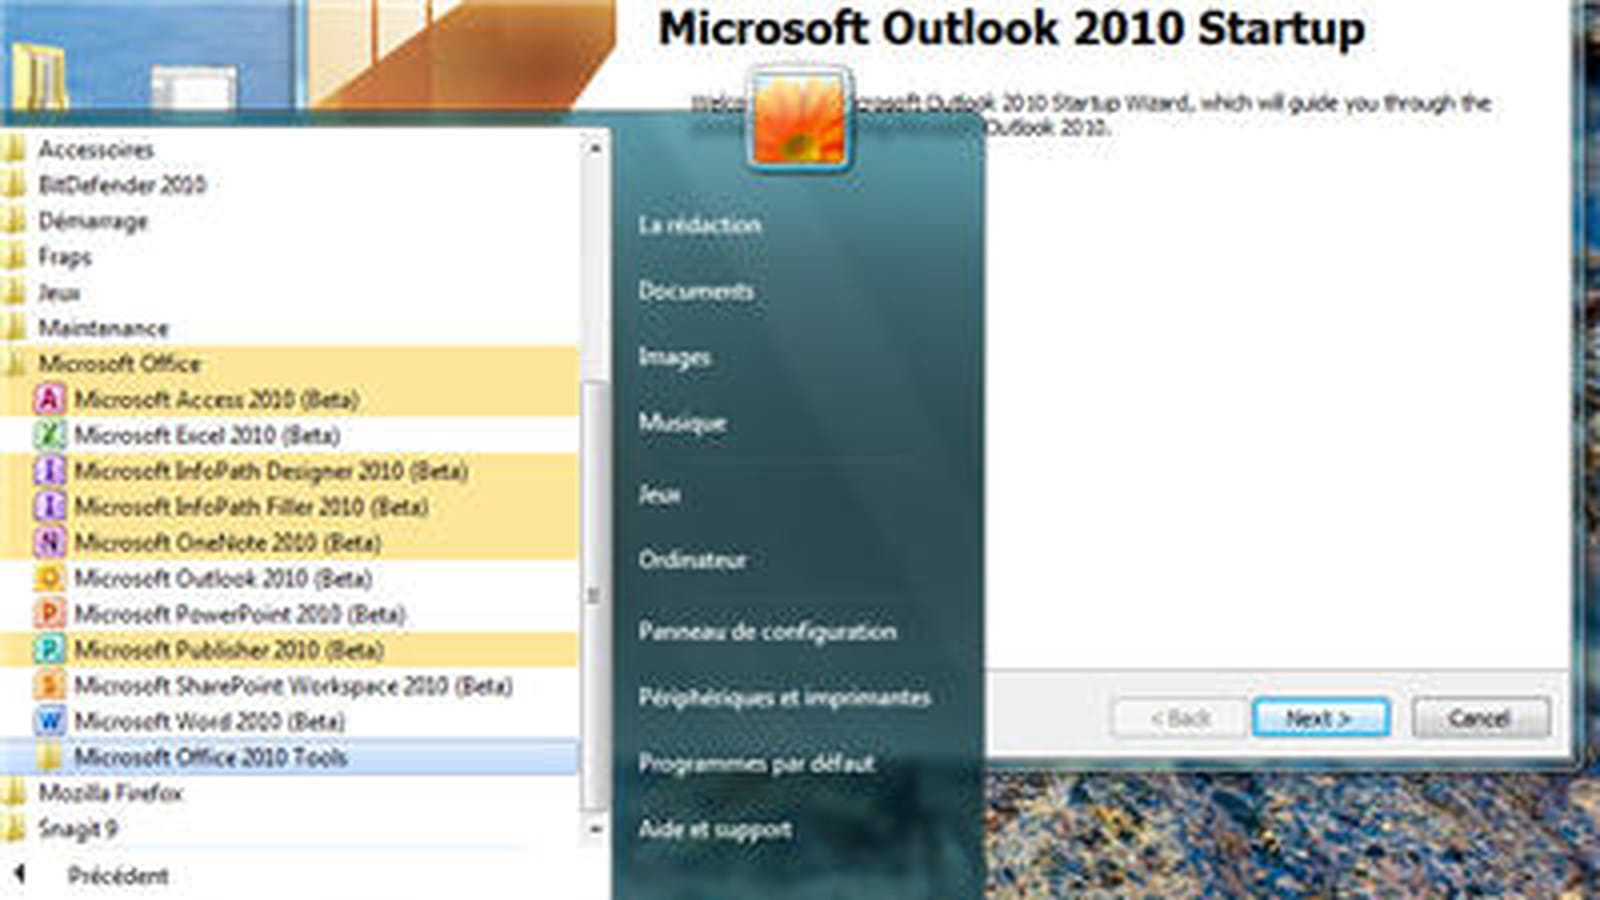Viewport: 1600px width, 900px height.
Task: Click SharePoint Workspace 2010 icon
Action: click(x=49, y=686)
